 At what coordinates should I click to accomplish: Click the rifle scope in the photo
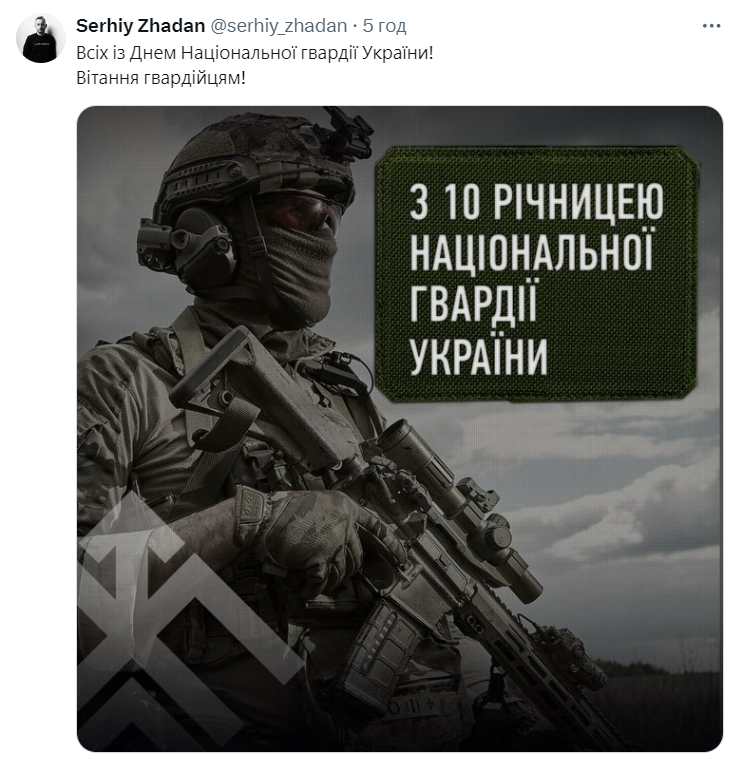(459, 503)
